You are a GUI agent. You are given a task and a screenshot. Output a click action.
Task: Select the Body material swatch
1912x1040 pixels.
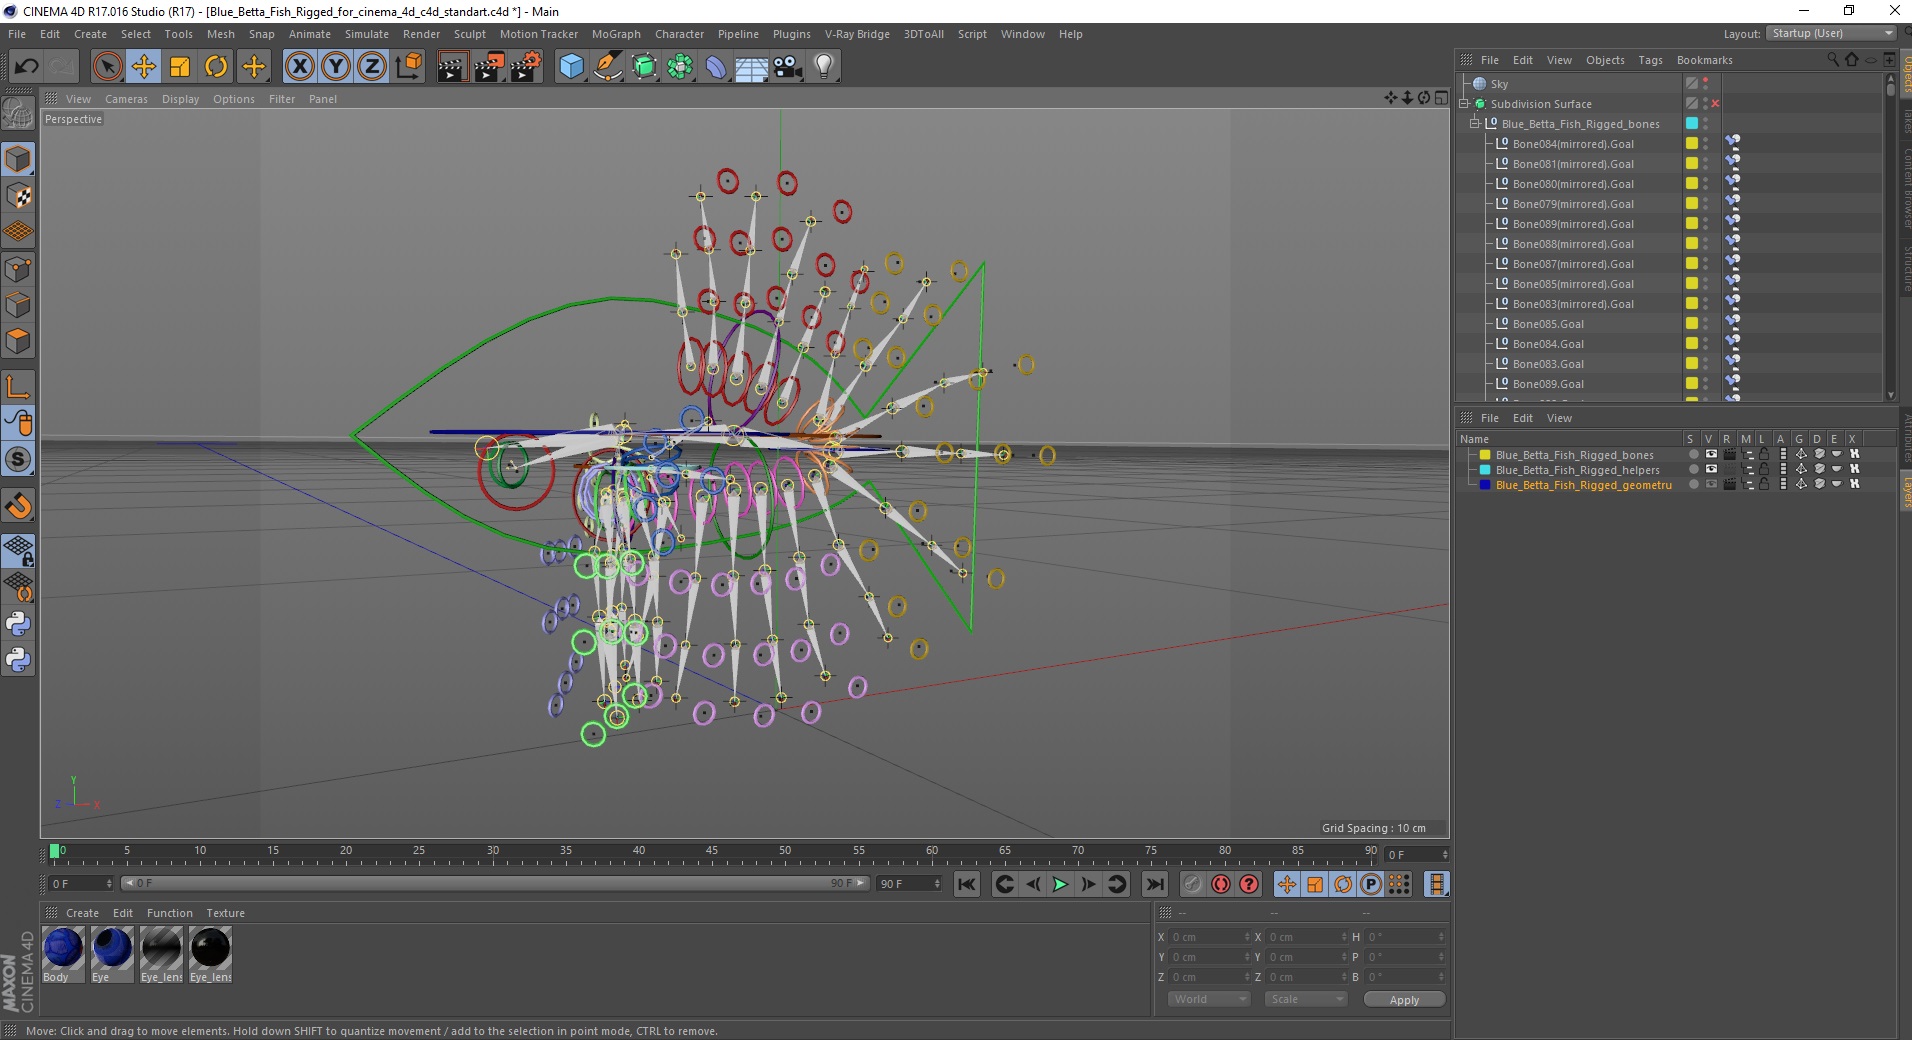pyautogui.click(x=63, y=949)
